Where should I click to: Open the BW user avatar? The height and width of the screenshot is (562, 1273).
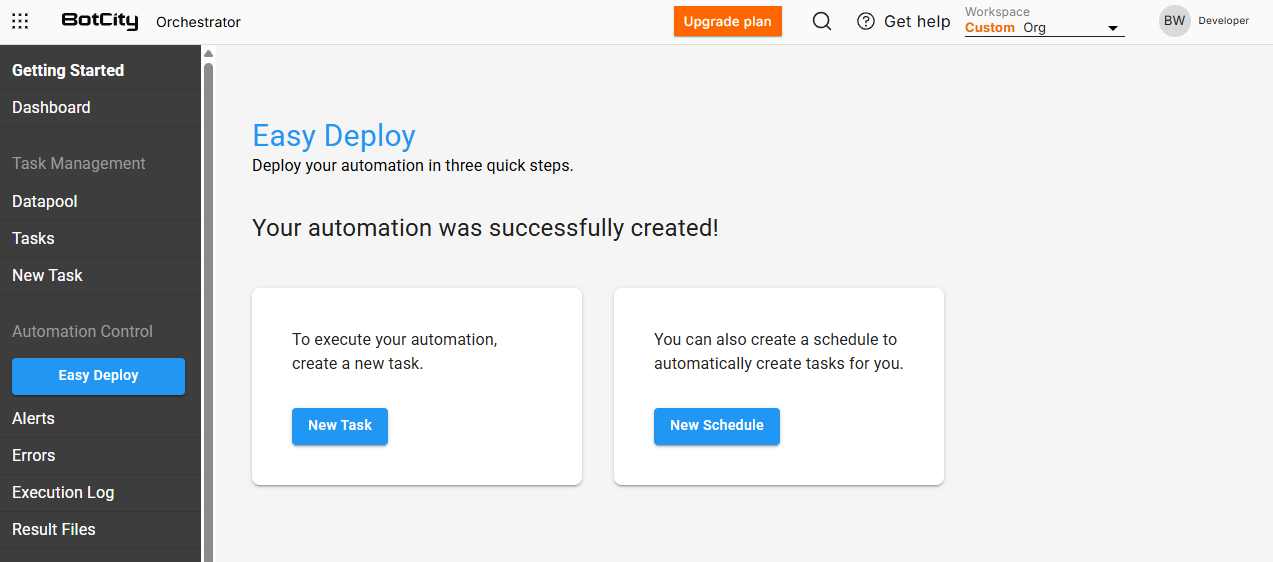coord(1174,21)
